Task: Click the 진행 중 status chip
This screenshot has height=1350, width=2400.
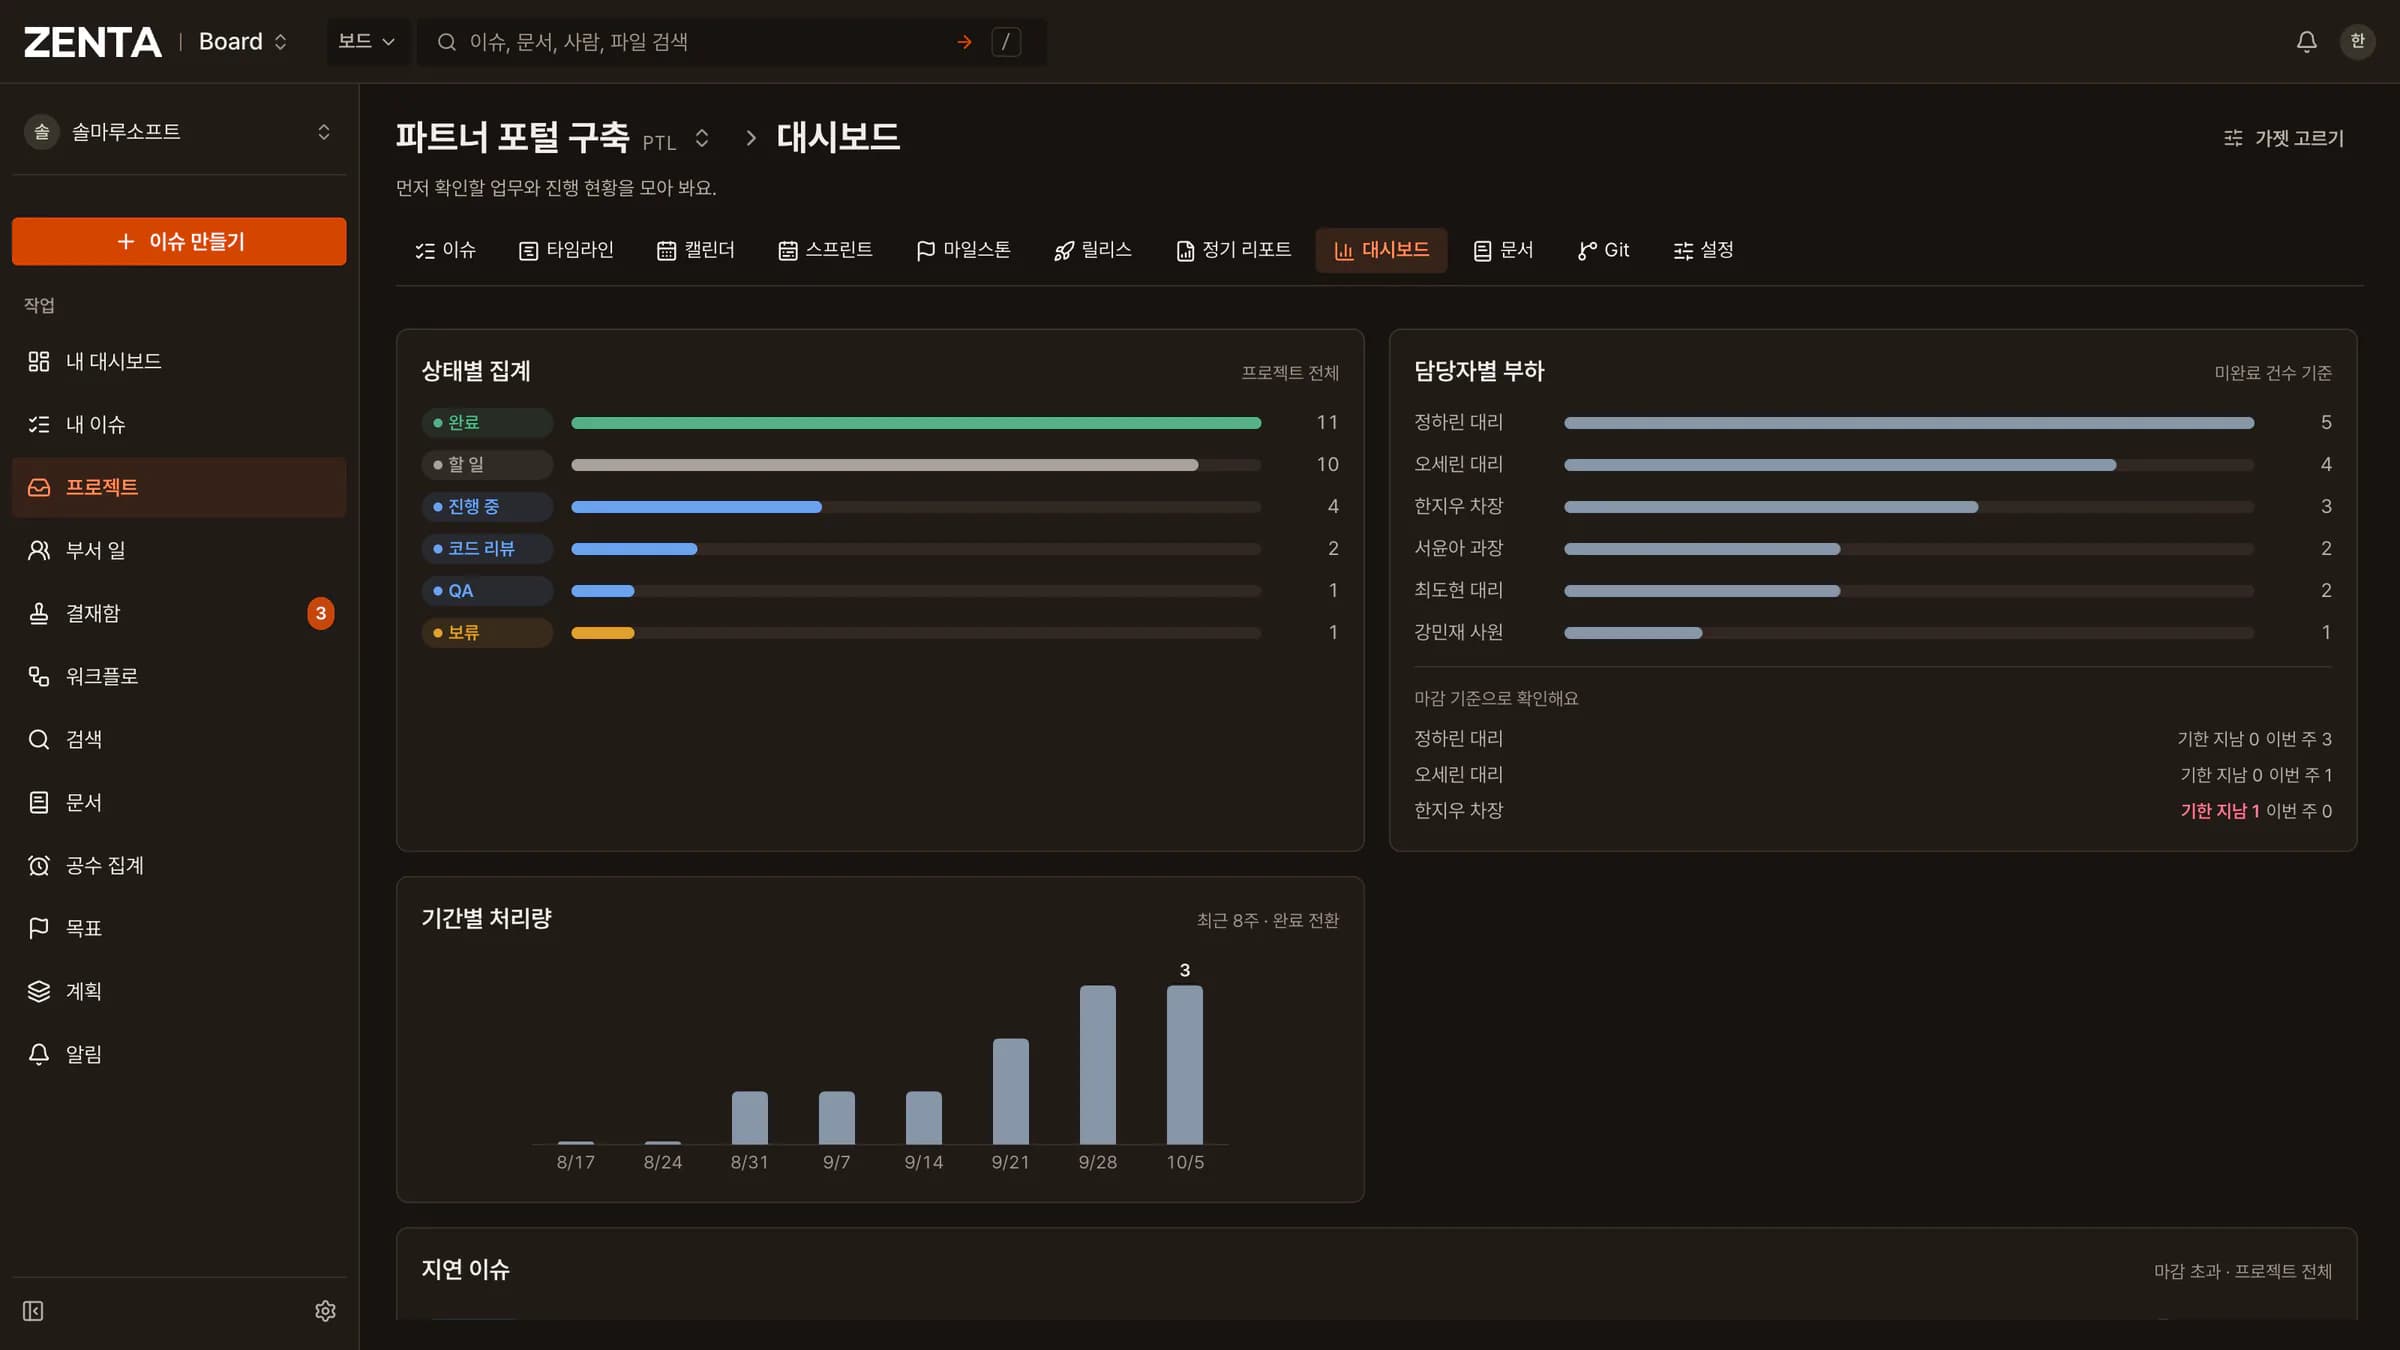Action: pos(487,507)
